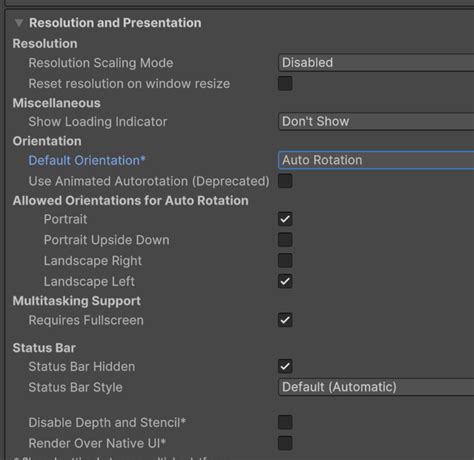
Task: Click the Orientation heading
Action: (x=47, y=141)
